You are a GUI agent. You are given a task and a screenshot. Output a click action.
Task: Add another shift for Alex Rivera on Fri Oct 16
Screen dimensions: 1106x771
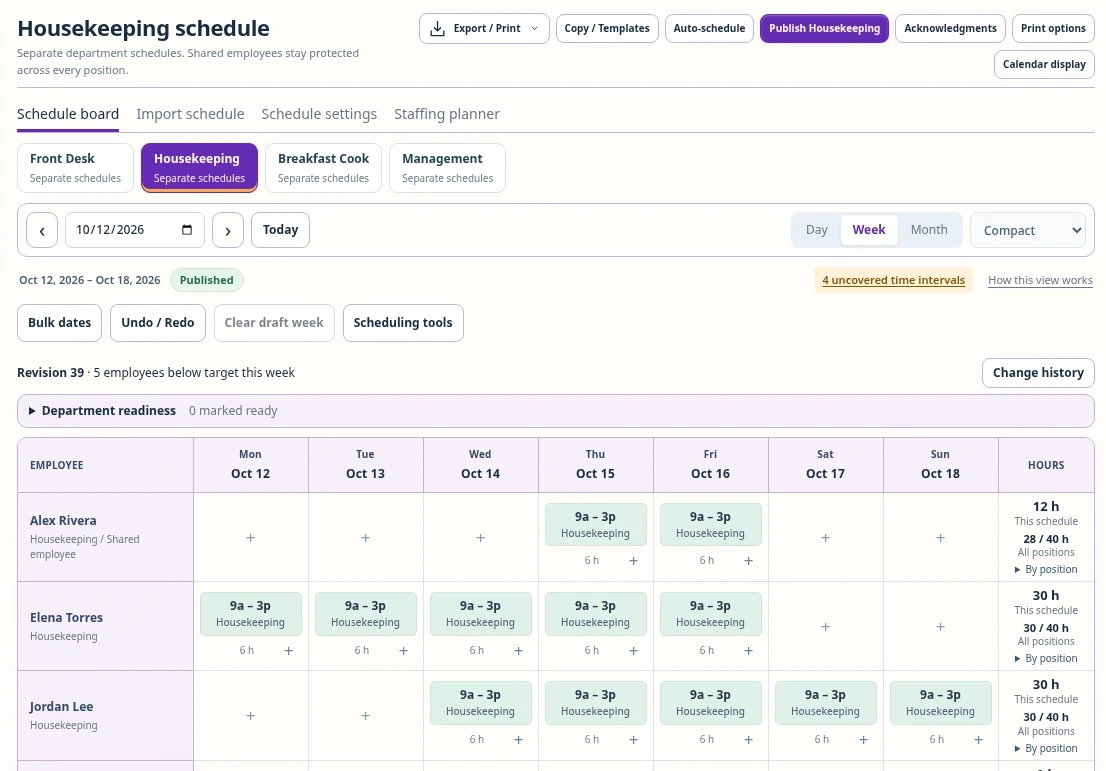pos(748,561)
